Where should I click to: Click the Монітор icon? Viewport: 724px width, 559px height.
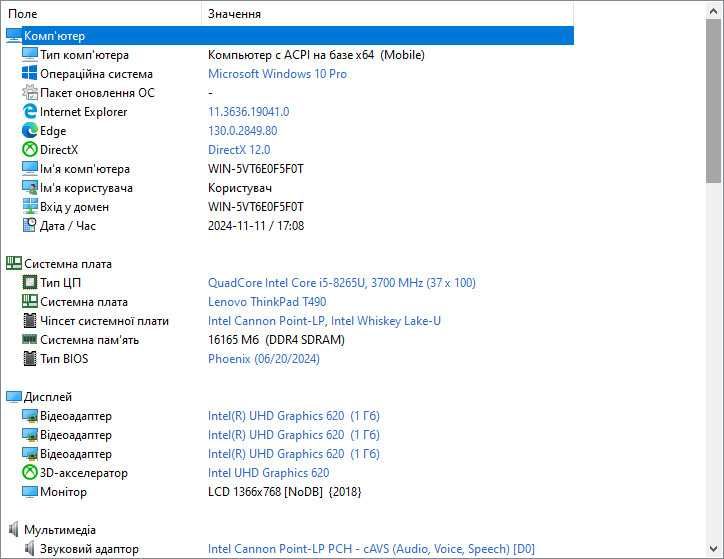tap(30, 492)
